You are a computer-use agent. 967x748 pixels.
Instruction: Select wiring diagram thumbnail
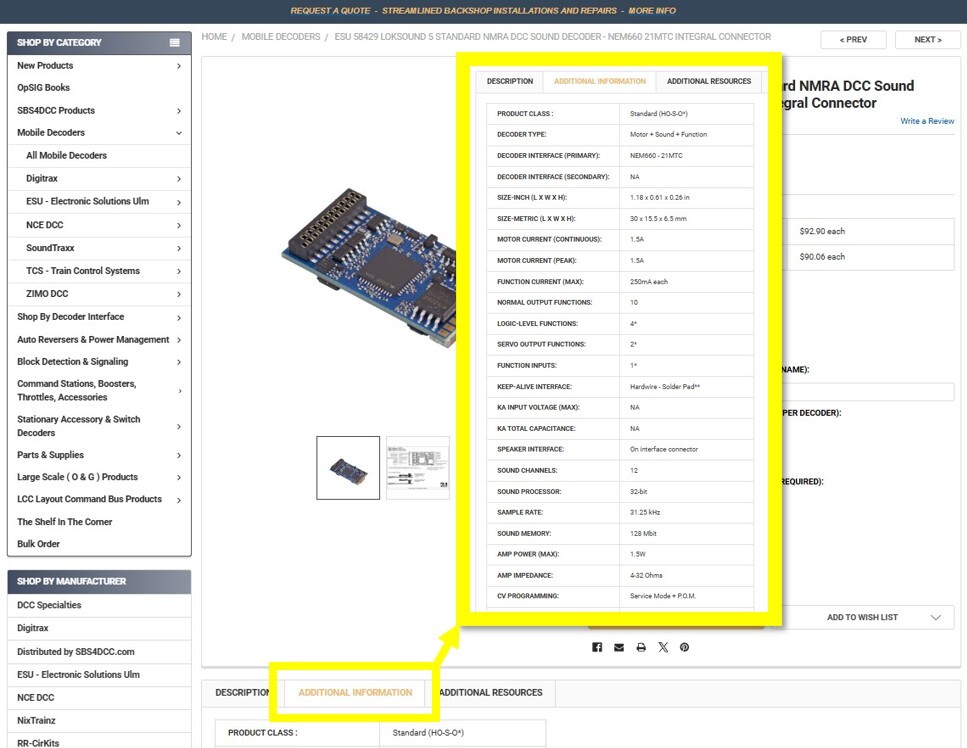pos(418,467)
